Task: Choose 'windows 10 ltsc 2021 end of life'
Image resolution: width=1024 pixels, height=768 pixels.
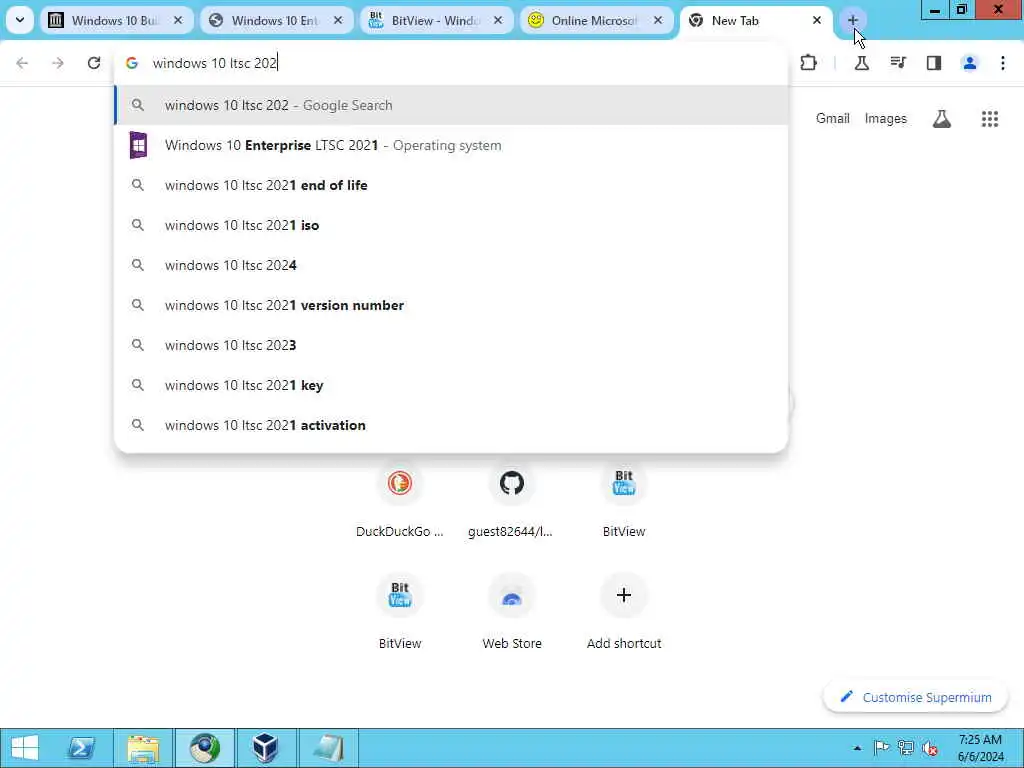Action: click(x=451, y=185)
